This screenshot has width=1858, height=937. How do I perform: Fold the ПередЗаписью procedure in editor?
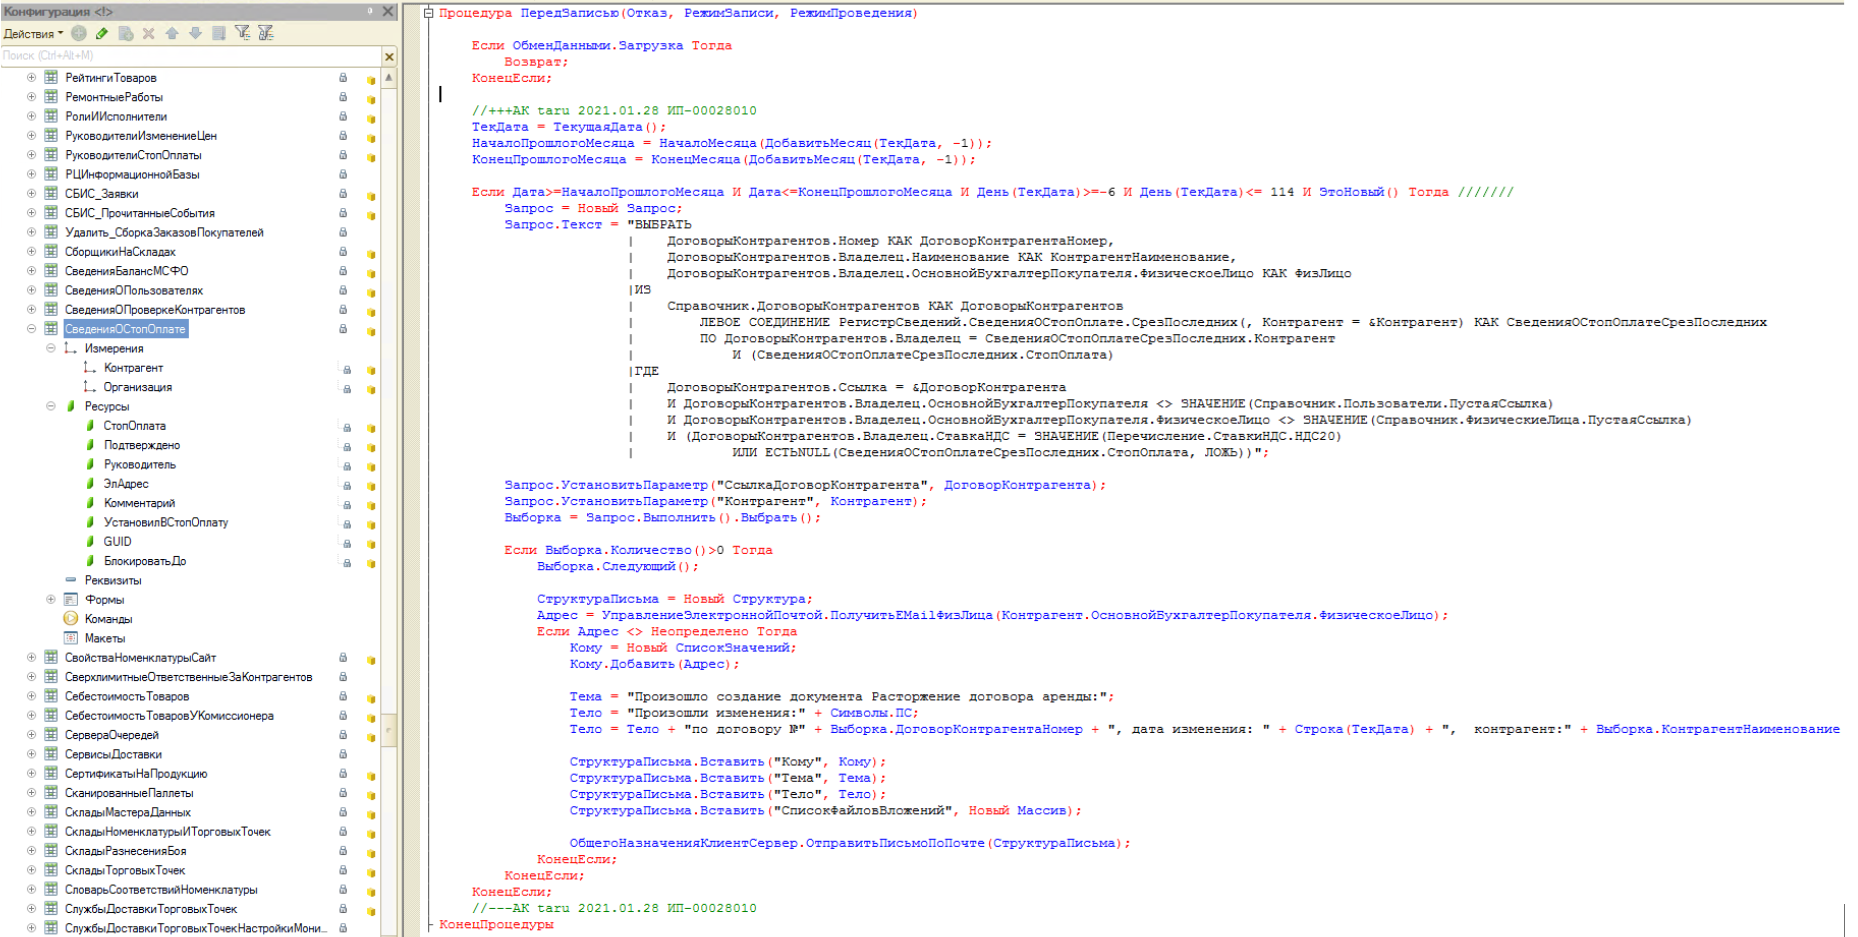(429, 13)
